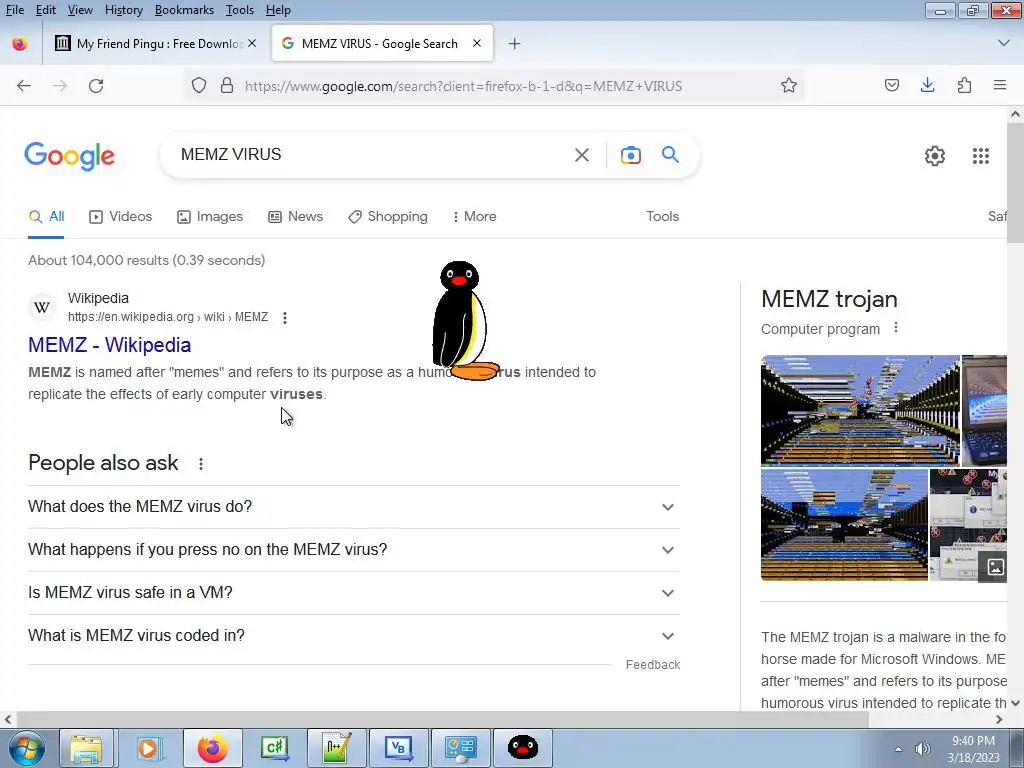This screenshot has width=1024, height=768.
Task: Open the volume speaker tray icon
Action: pos(923,749)
